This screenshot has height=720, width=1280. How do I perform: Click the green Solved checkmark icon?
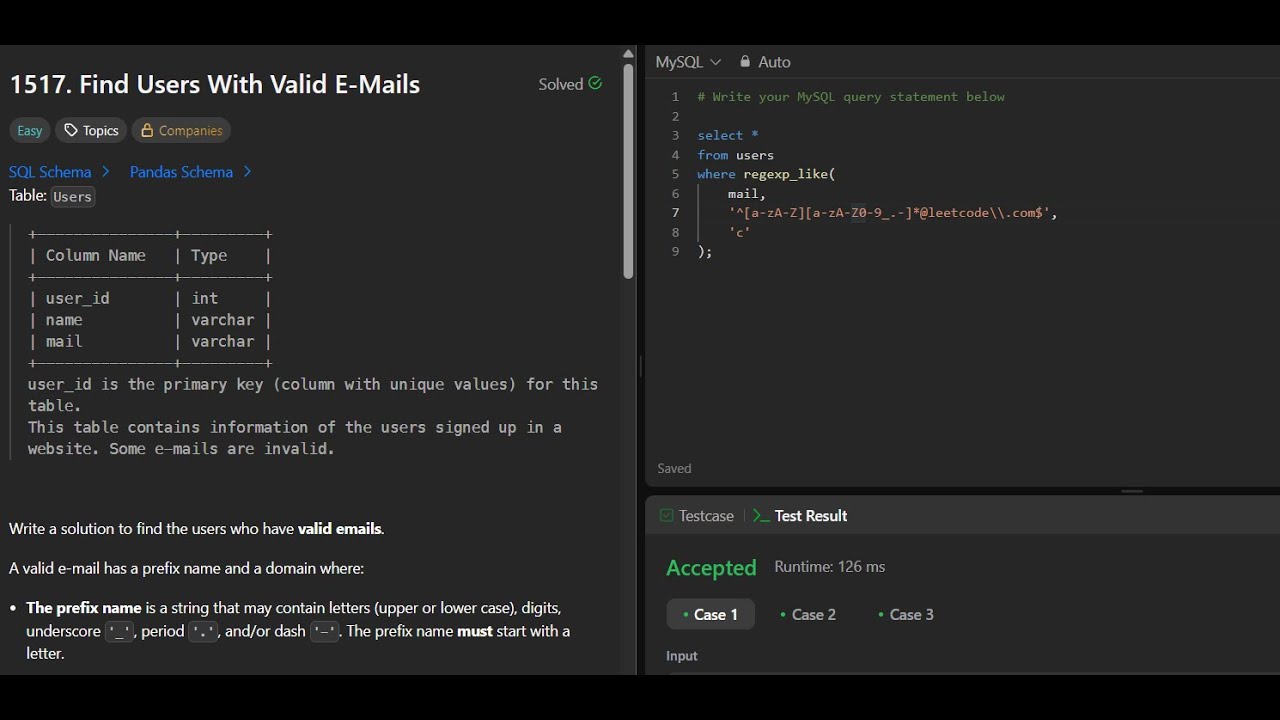(x=595, y=83)
